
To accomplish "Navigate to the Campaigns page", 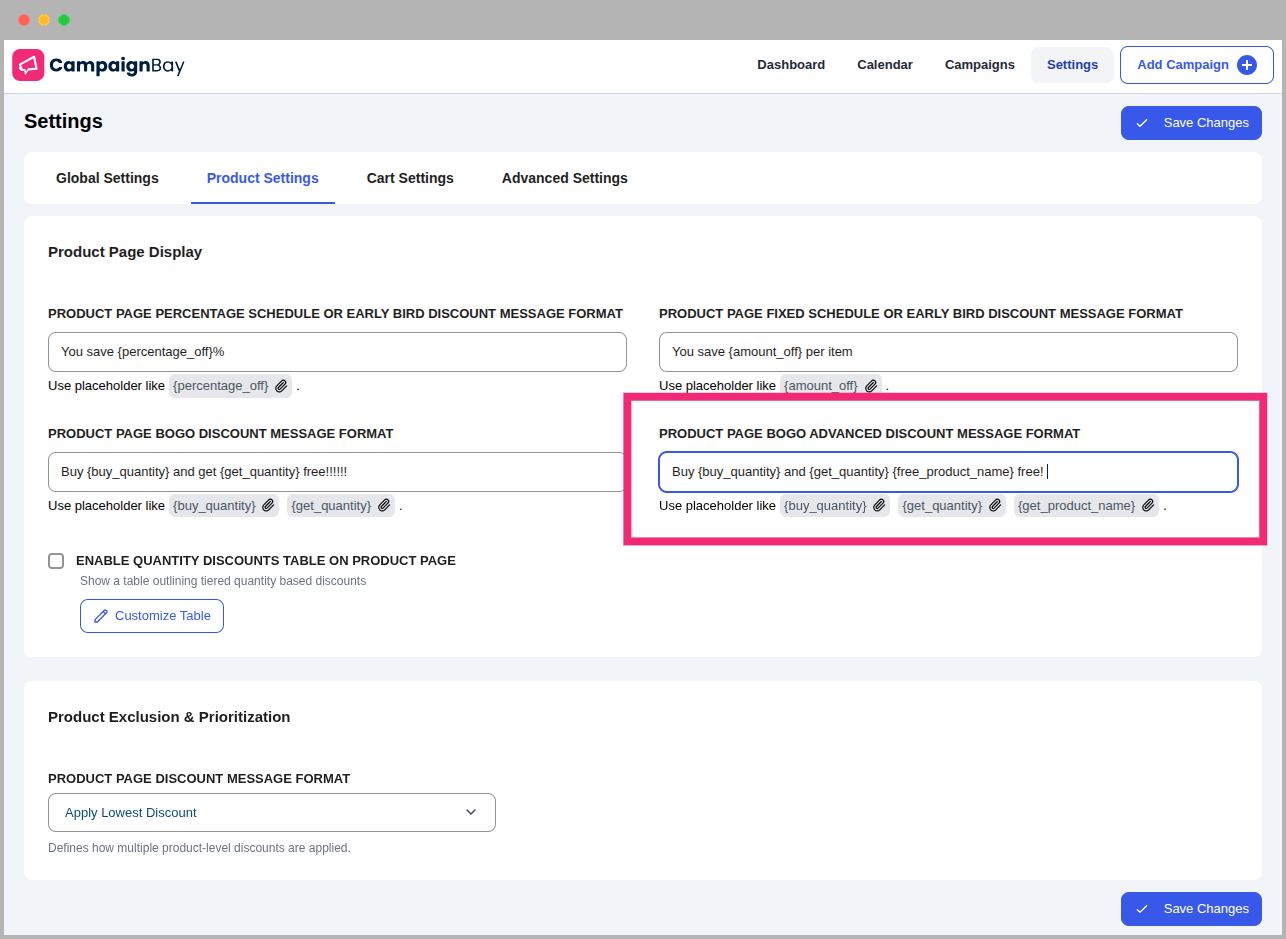I will coord(979,65).
